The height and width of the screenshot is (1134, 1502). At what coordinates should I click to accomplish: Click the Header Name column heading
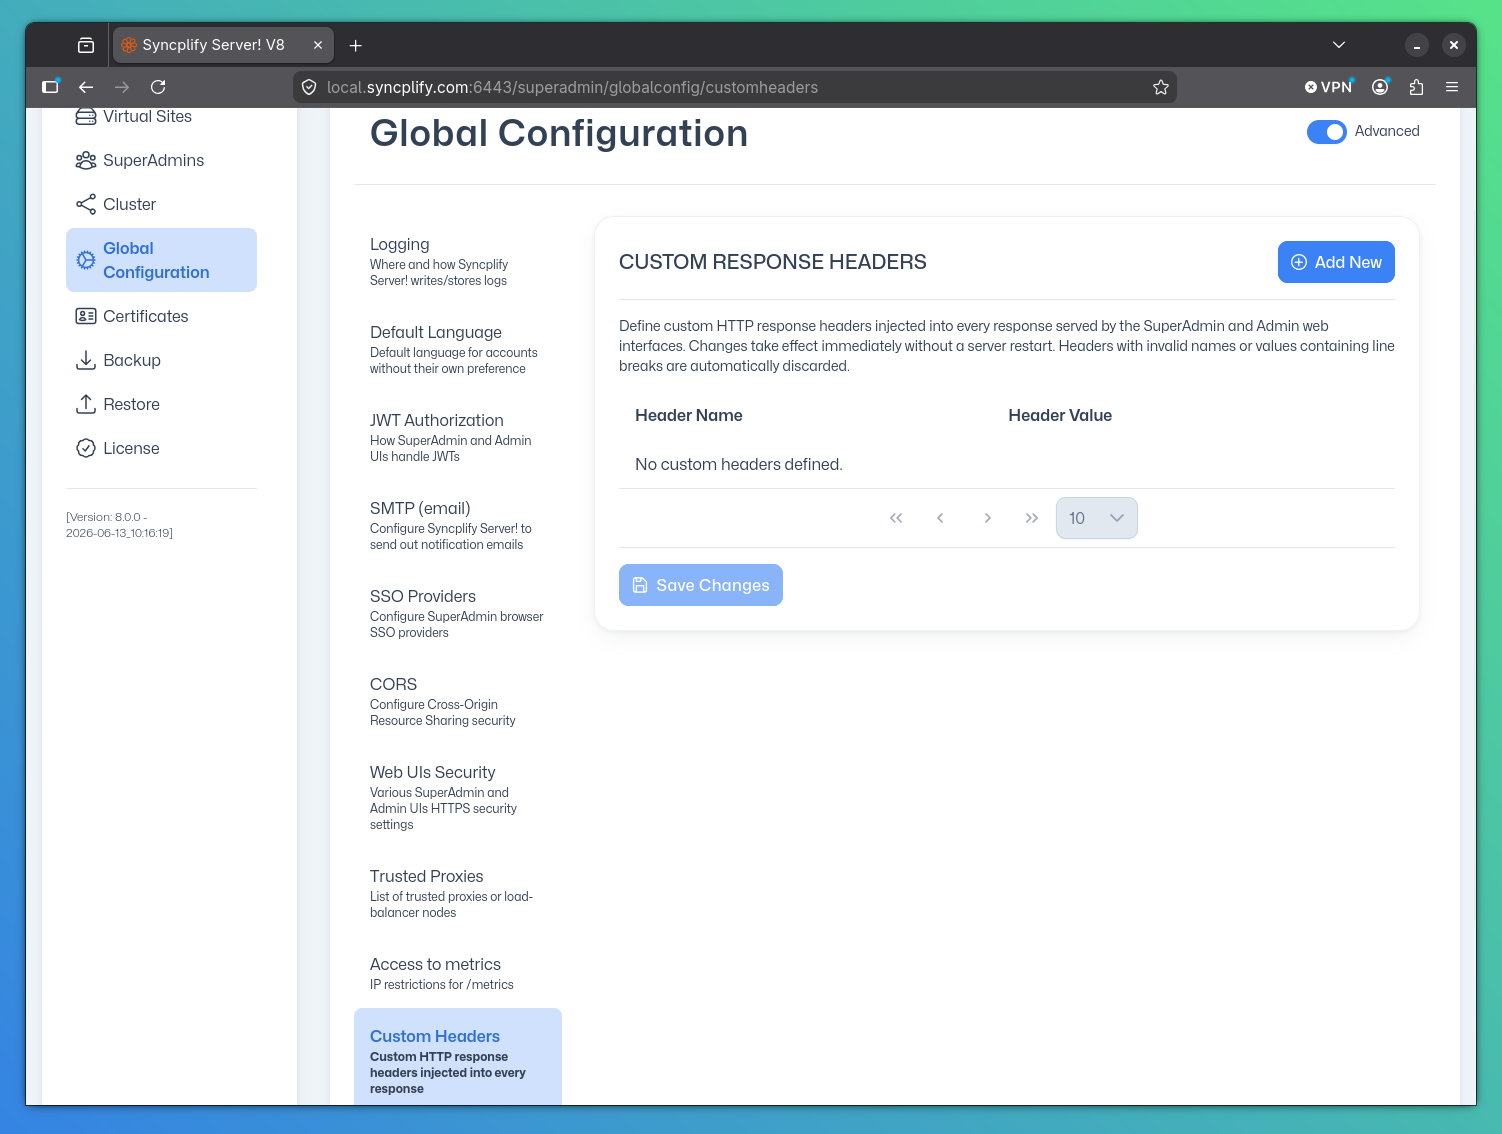tap(689, 415)
